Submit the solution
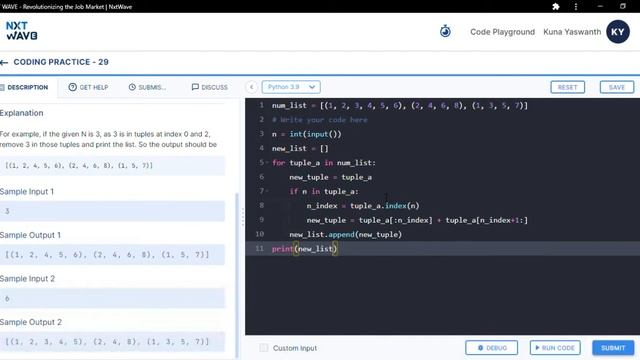The height and width of the screenshot is (360, 640). point(613,348)
